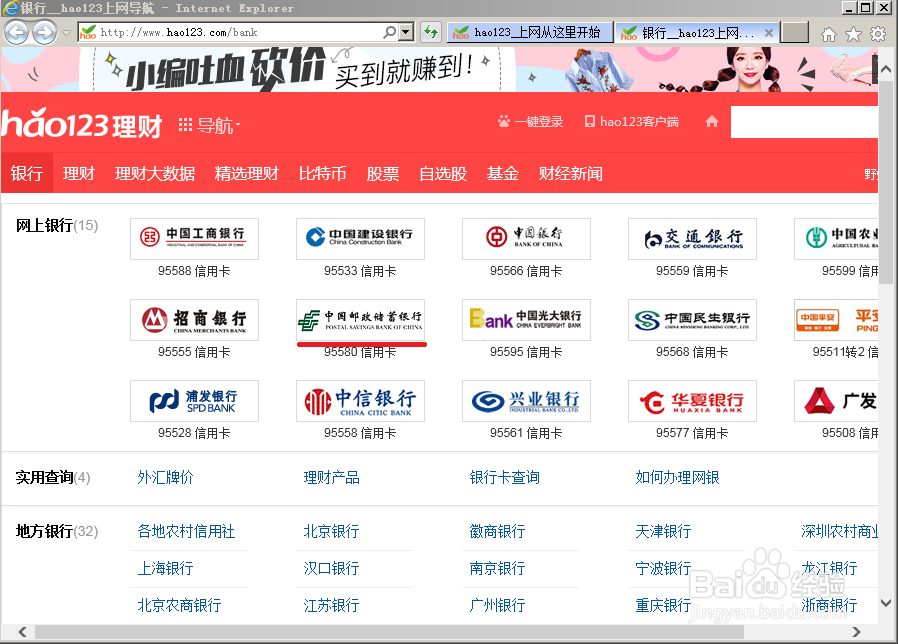Open the 中国银行 Bank of China logo
Viewport: 898px width, 644px height.
526,238
